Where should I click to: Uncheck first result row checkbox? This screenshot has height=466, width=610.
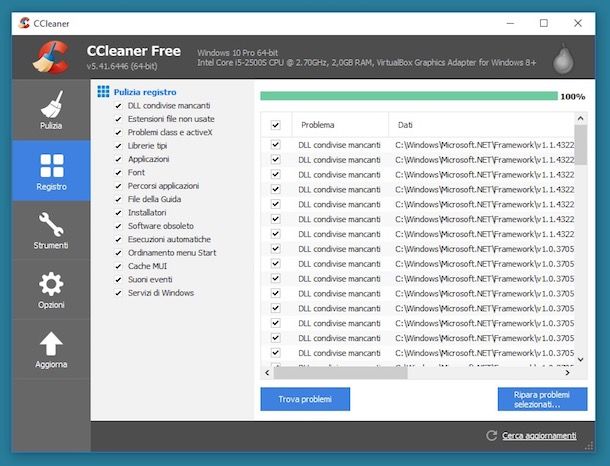(275, 145)
